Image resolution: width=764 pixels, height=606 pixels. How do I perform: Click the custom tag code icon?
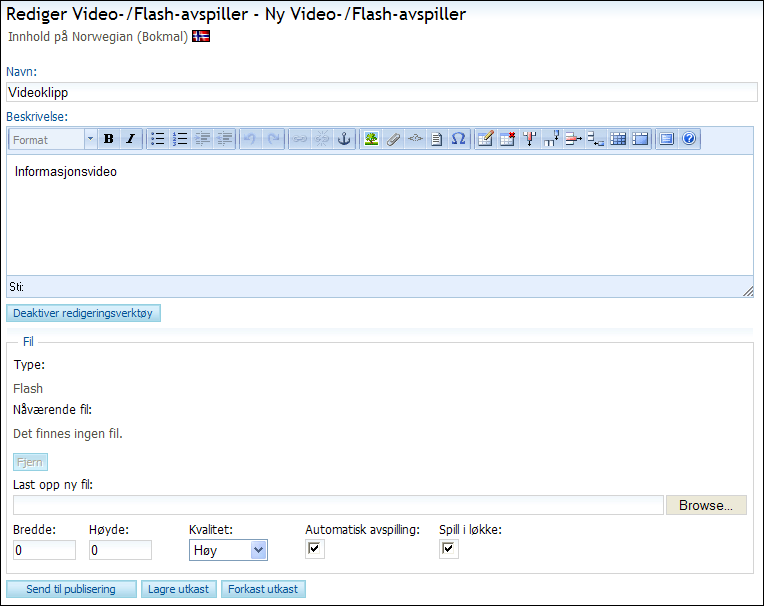click(415, 139)
